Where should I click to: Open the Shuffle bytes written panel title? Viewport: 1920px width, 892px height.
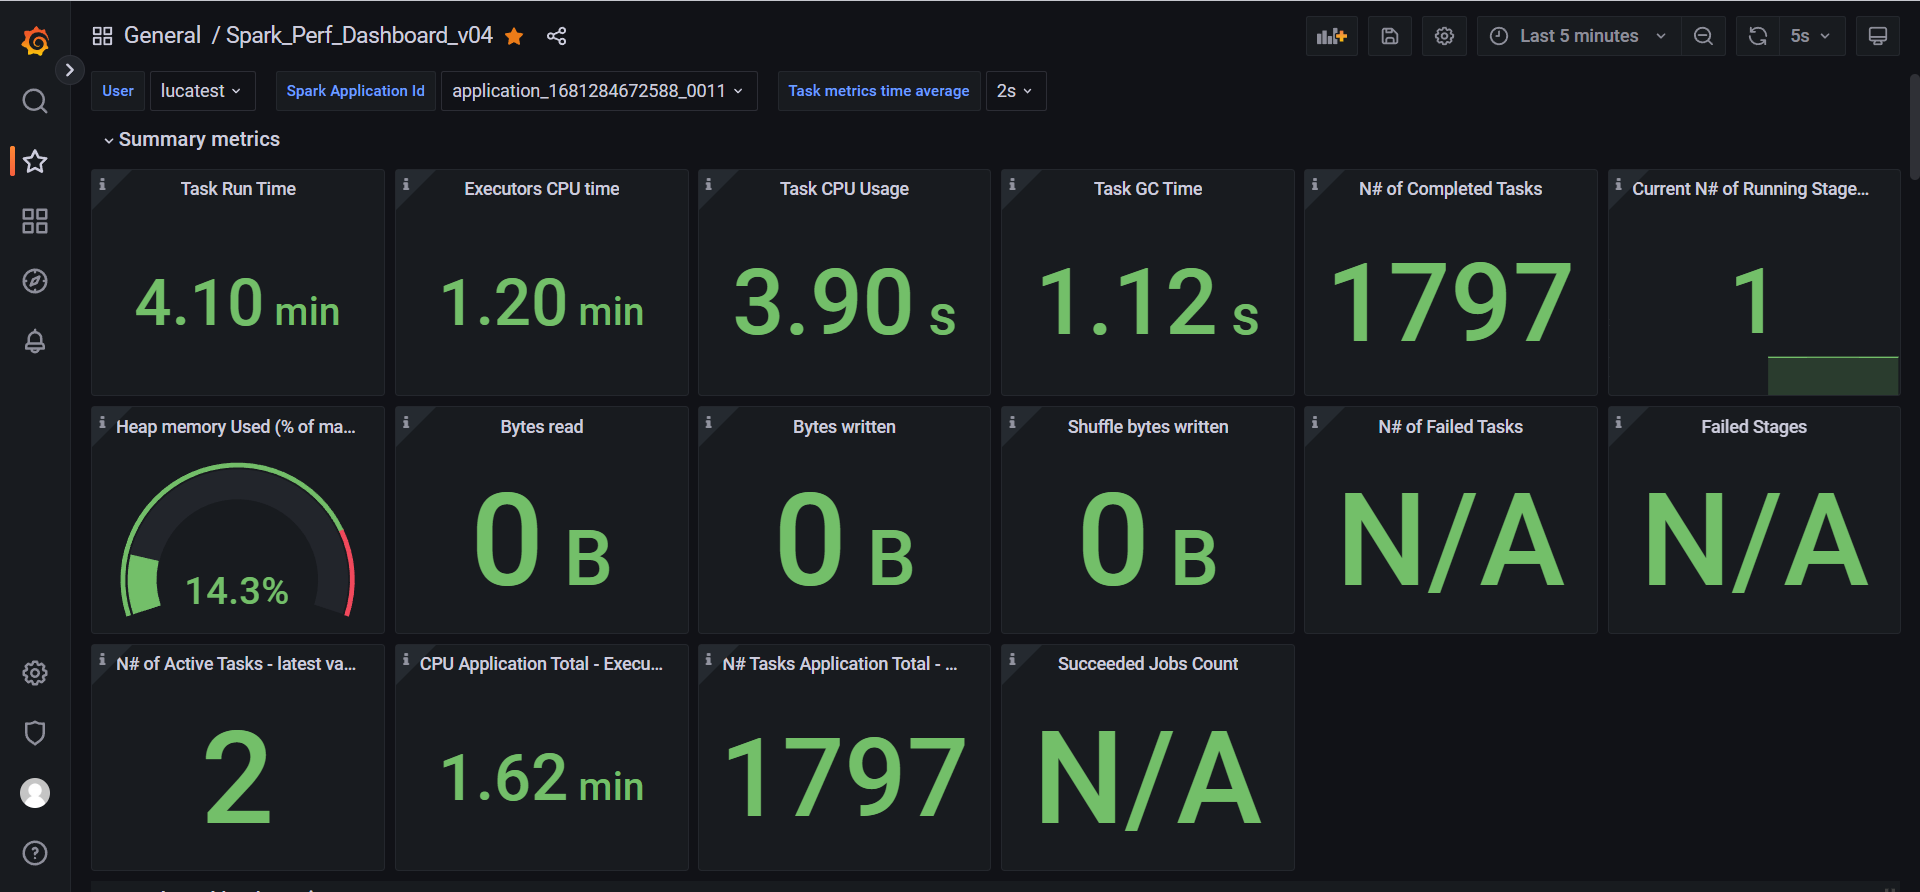pos(1148,427)
